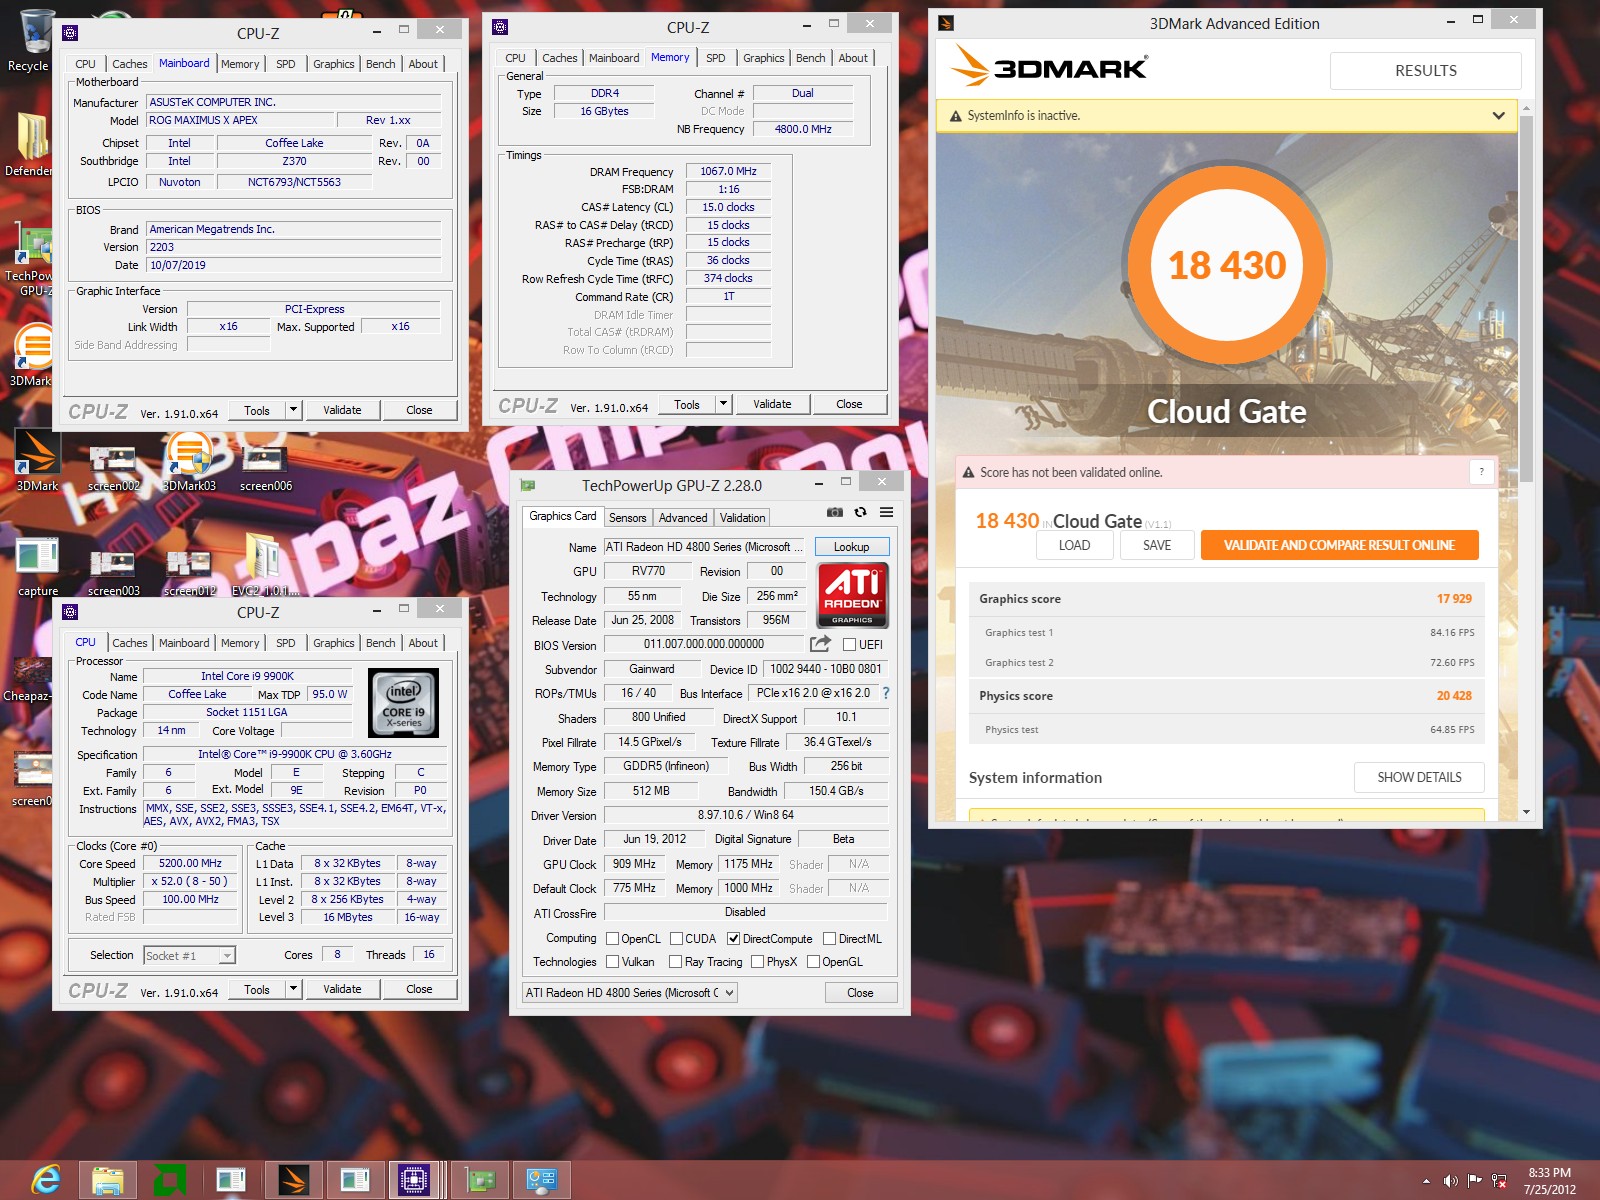Click SHOW DETAILS for System information
Image resolution: width=1600 pixels, height=1200 pixels.
pyautogui.click(x=1419, y=777)
